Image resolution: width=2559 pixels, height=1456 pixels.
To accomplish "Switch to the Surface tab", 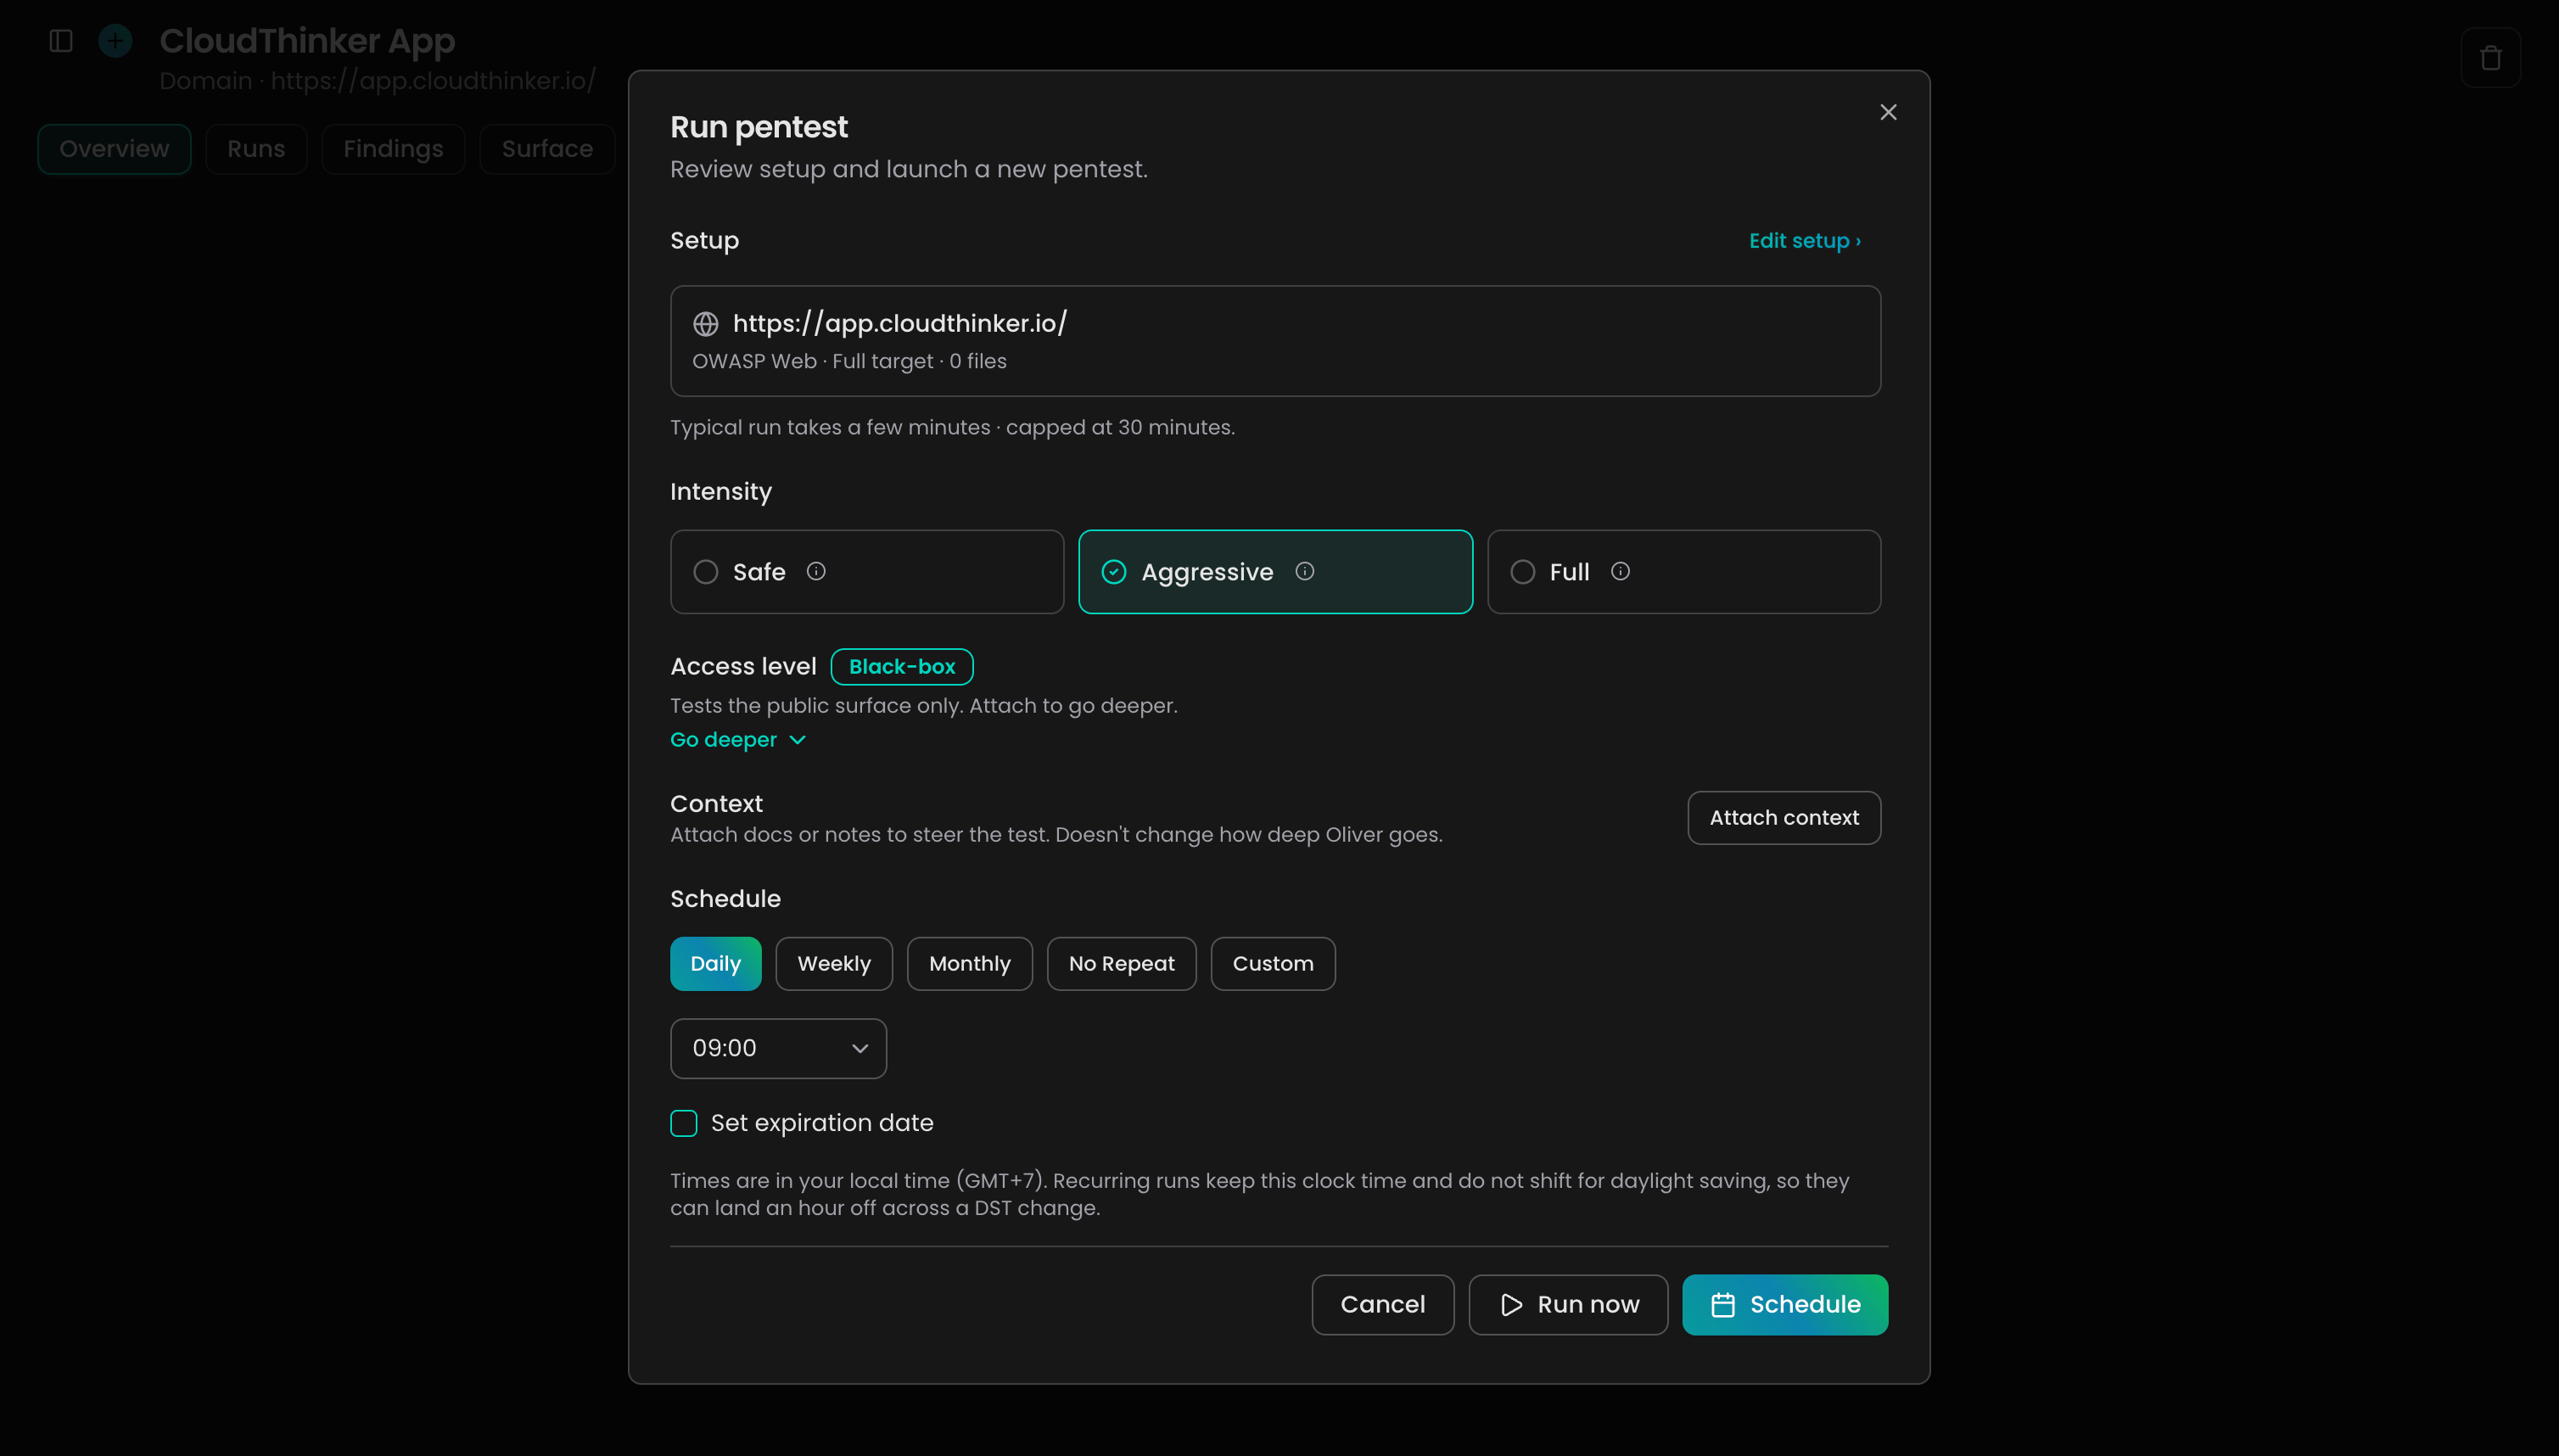I will 547,149.
